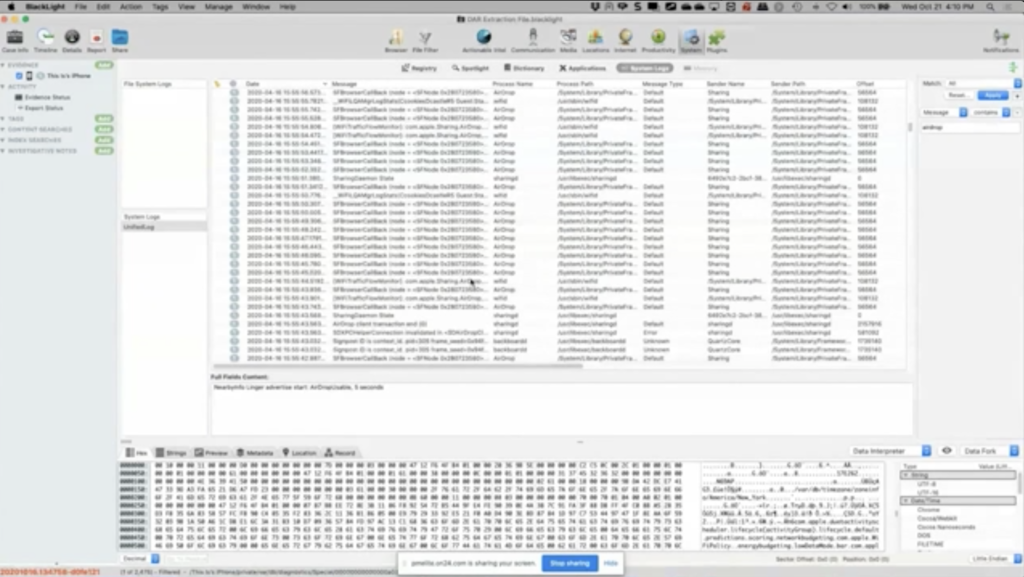This screenshot has width=1024, height=577.
Task: Open the Timeline view
Action: [45, 40]
